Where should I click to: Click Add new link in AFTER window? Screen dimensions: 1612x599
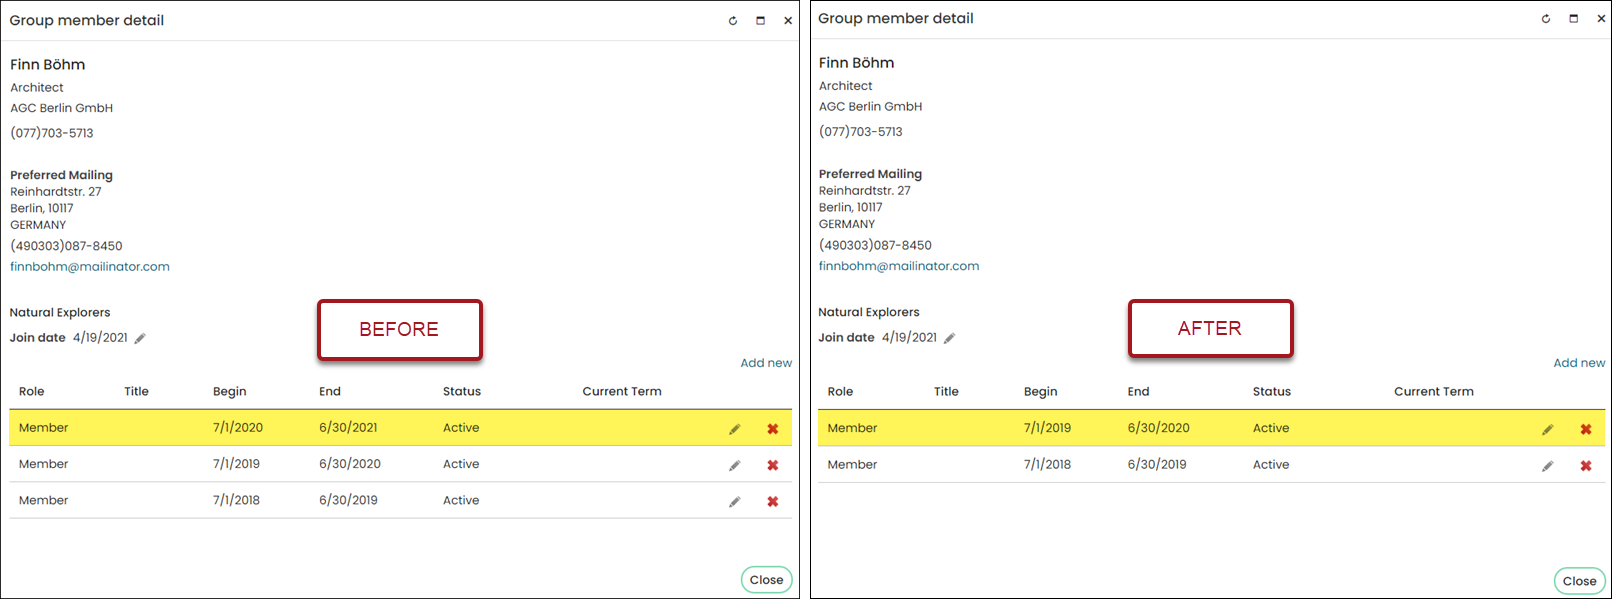click(1579, 363)
